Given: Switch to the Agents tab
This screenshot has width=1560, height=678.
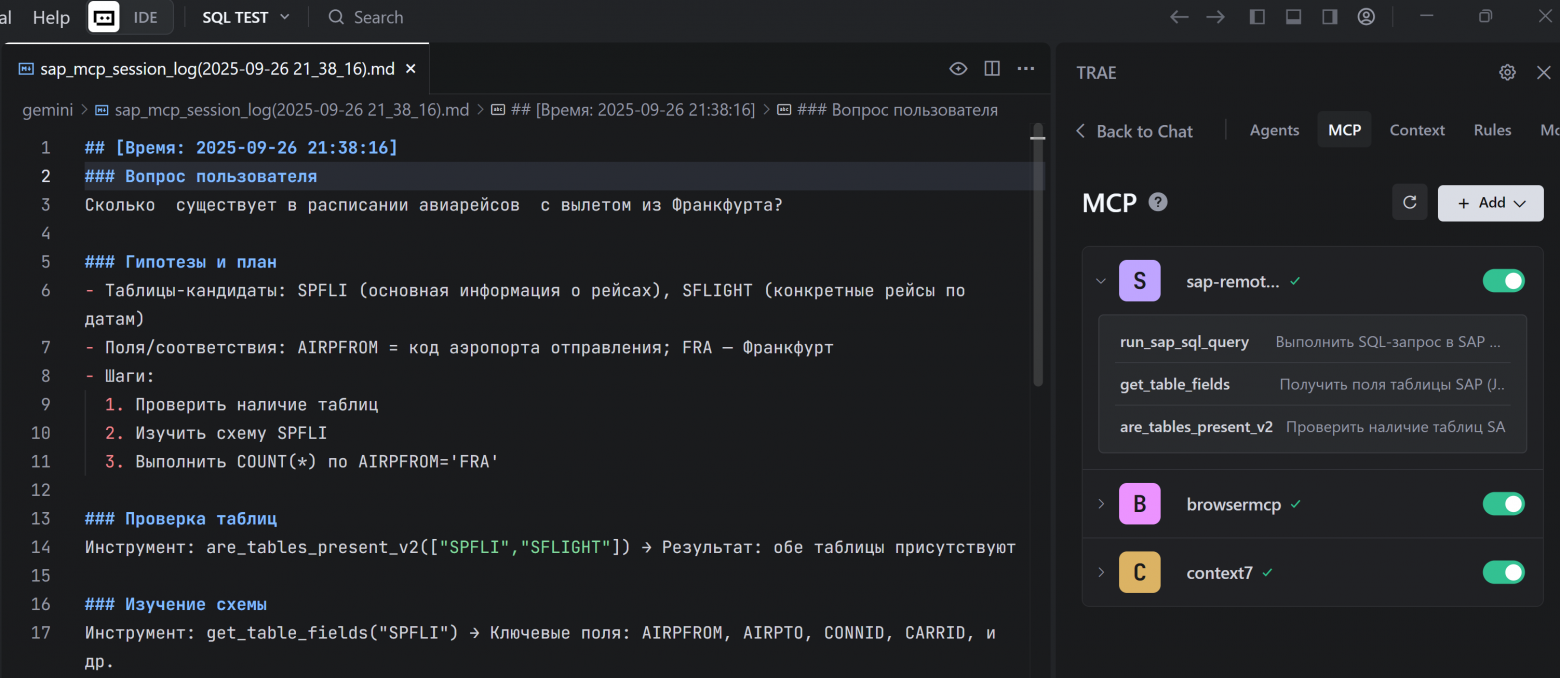Looking at the screenshot, I should [1274, 130].
